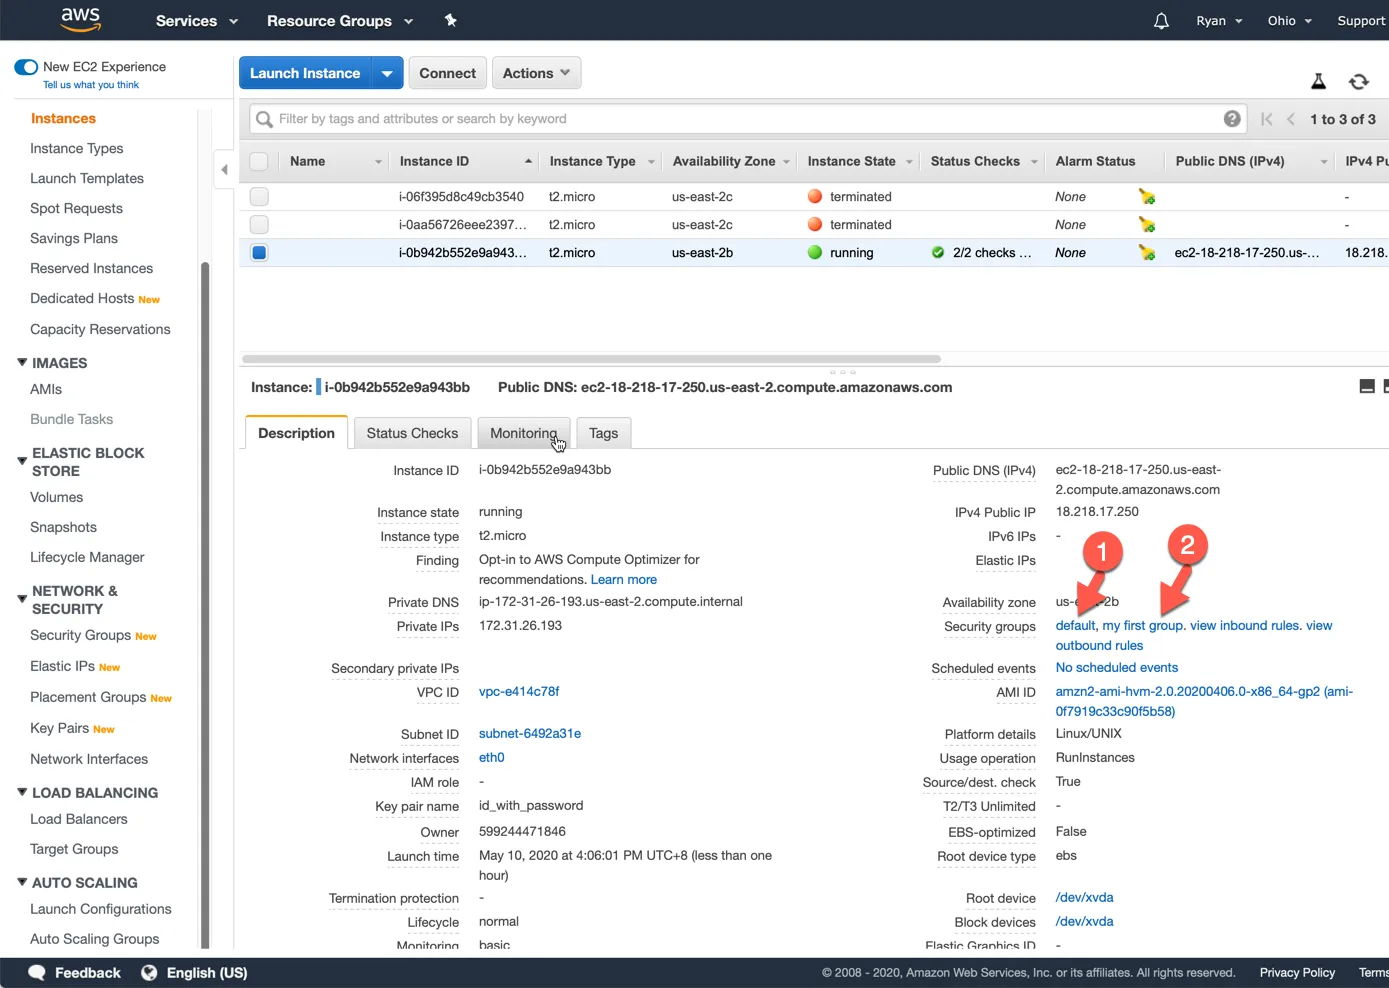Collapse the side navigation panel arrow

click(224, 169)
